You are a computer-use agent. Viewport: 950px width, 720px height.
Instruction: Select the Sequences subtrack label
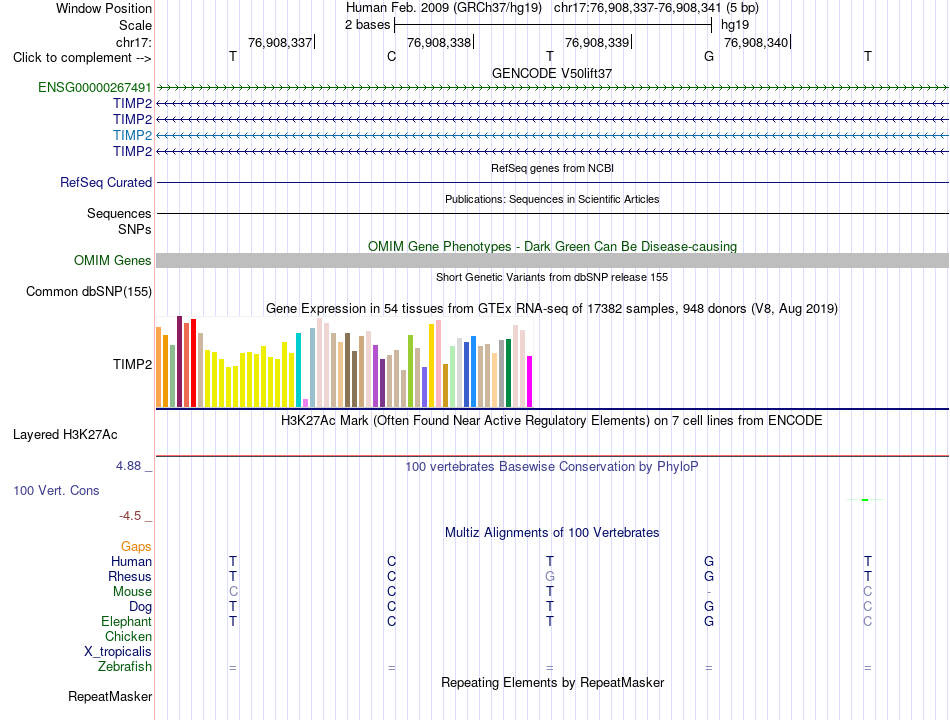point(119,213)
